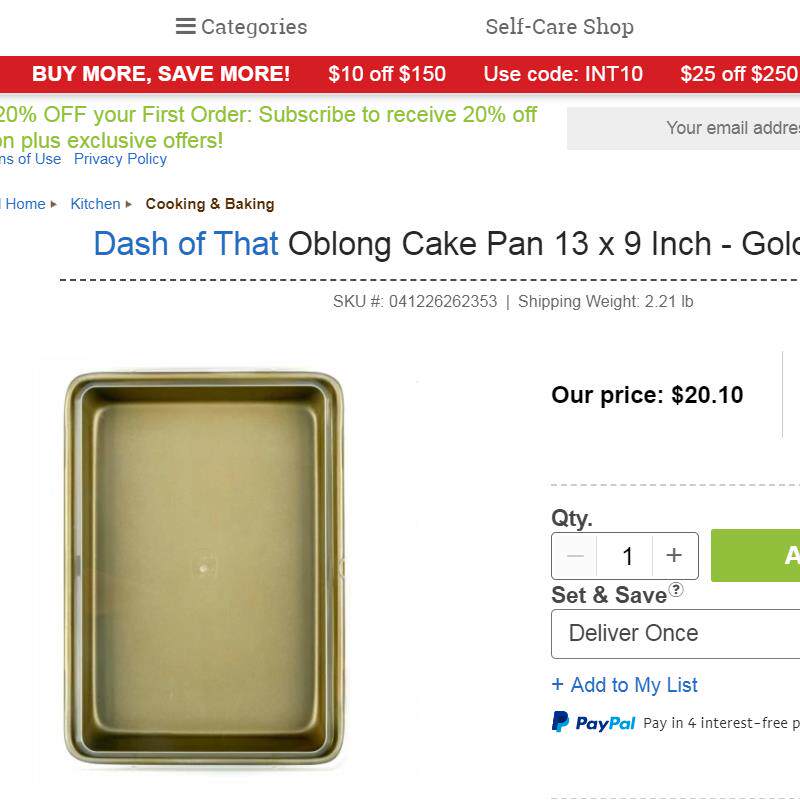Click the Home breadcrumb link
The image size is (800, 800).
tap(25, 204)
